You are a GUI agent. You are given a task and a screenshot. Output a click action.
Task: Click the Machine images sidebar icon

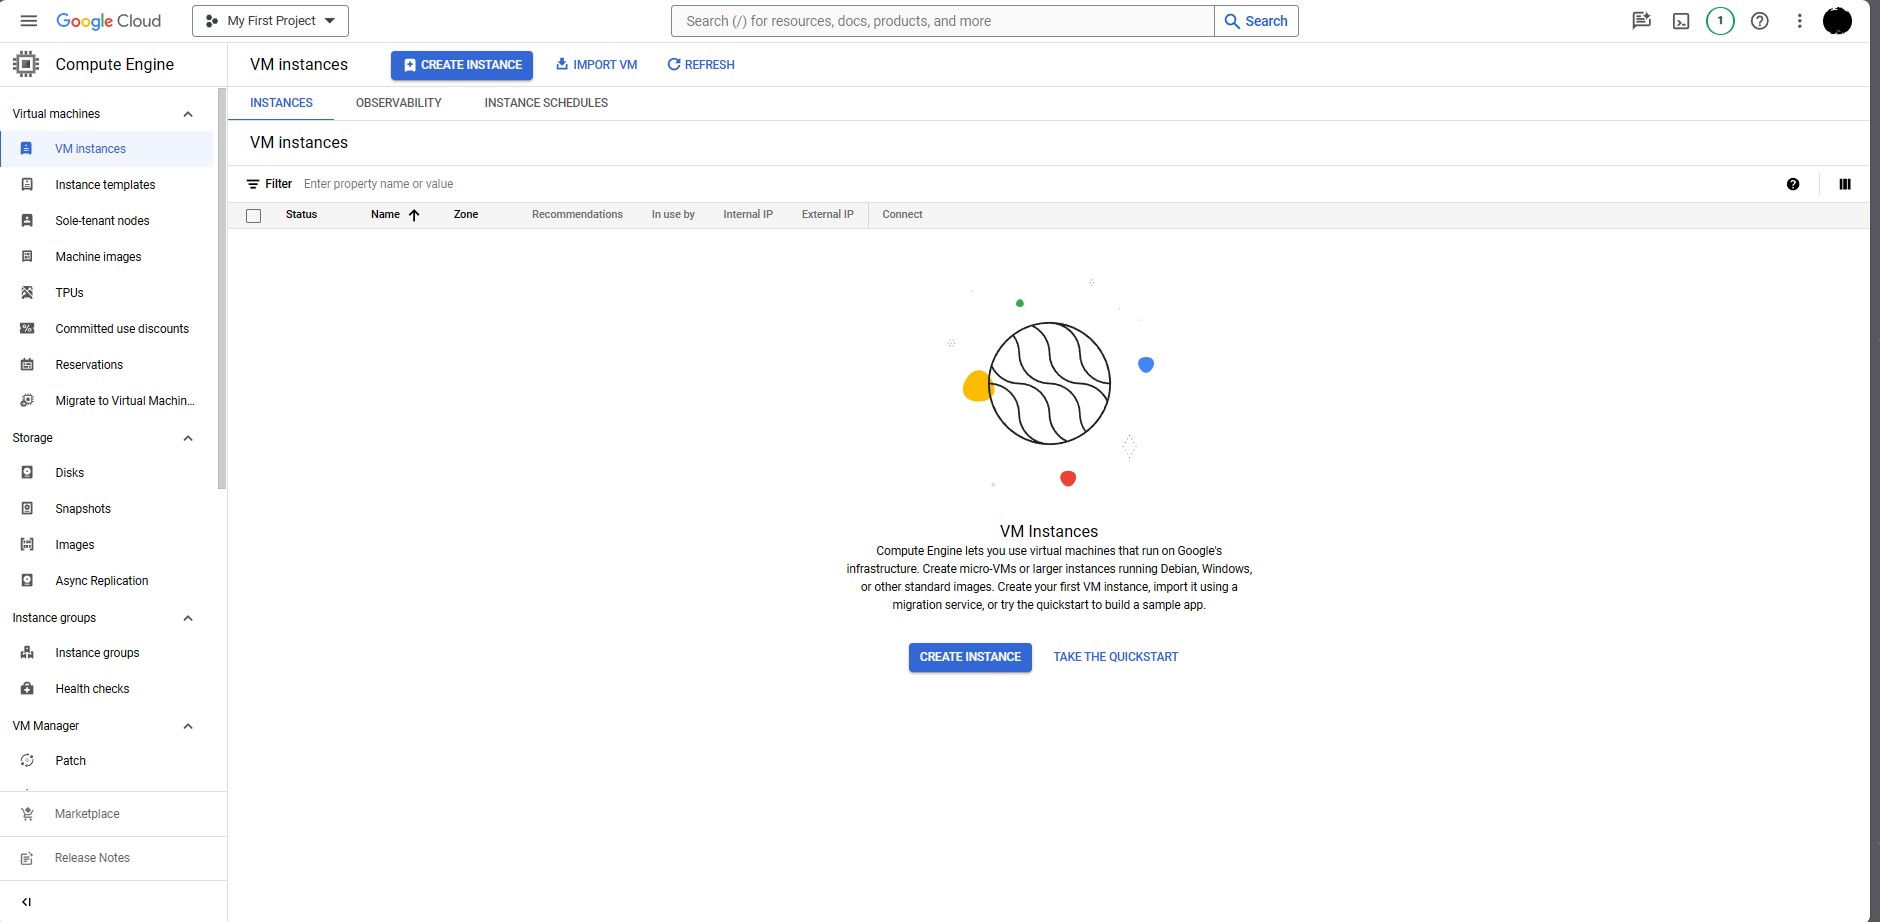coord(27,257)
